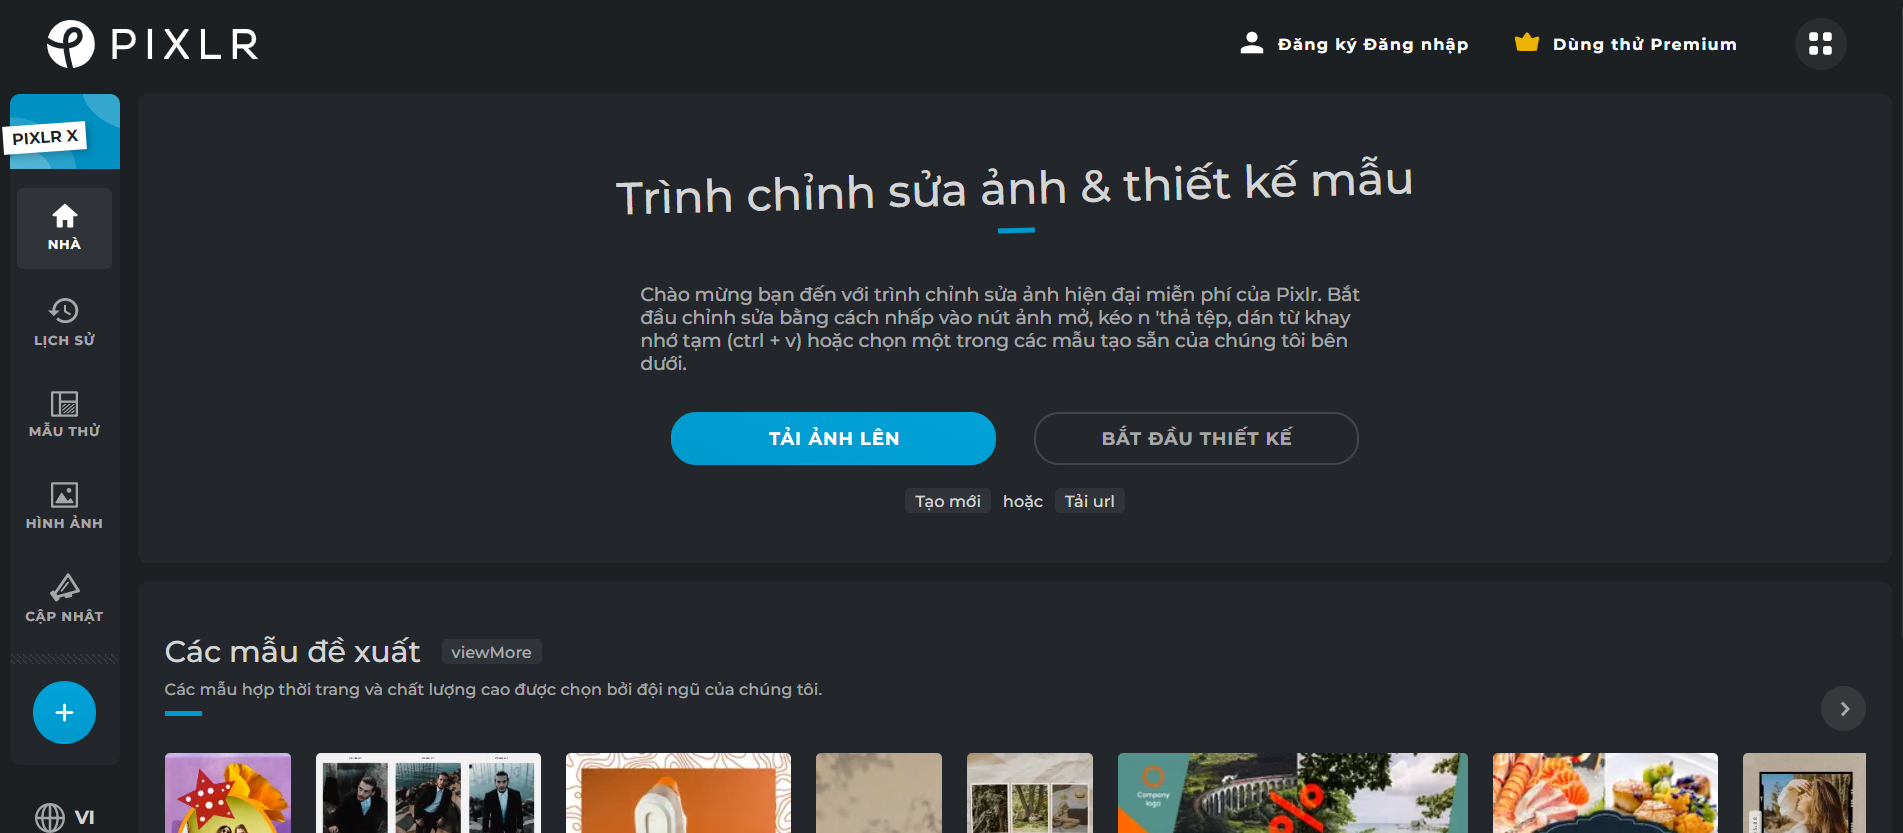Screen dimensions: 1903x833
Task: Open the plants photo collage template
Action: point(1030,793)
